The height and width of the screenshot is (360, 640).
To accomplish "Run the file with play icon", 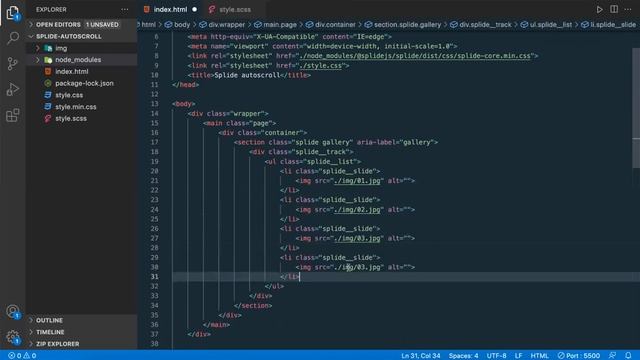I will [599, 9].
